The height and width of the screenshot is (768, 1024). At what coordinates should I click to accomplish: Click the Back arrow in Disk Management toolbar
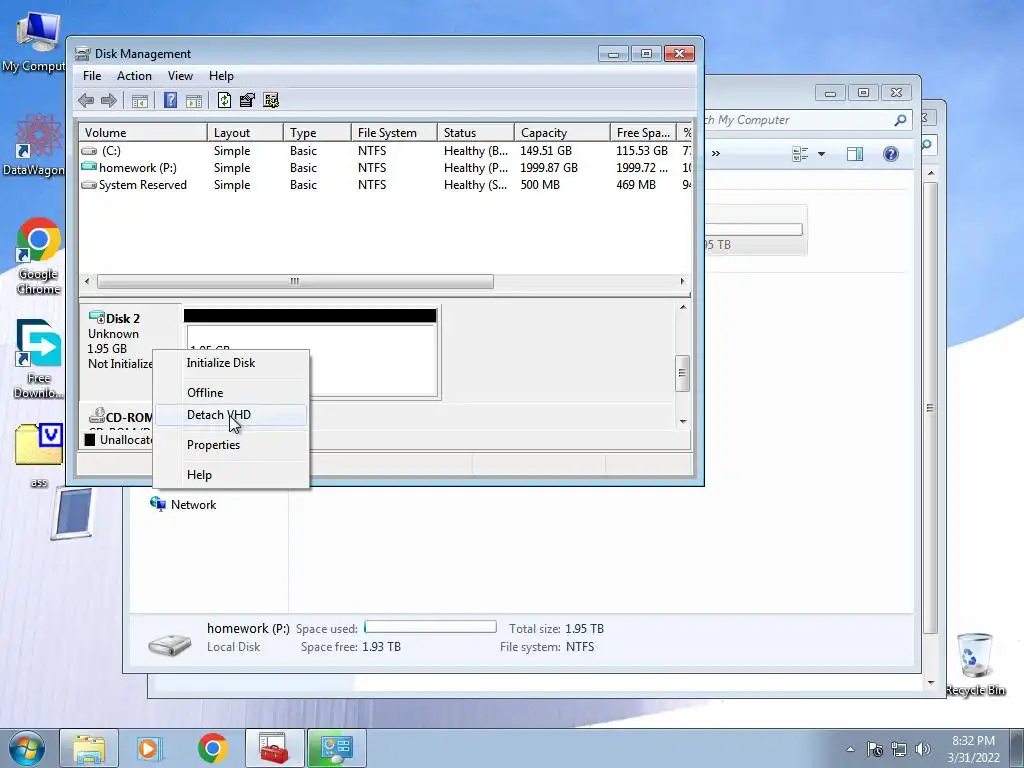coord(86,100)
